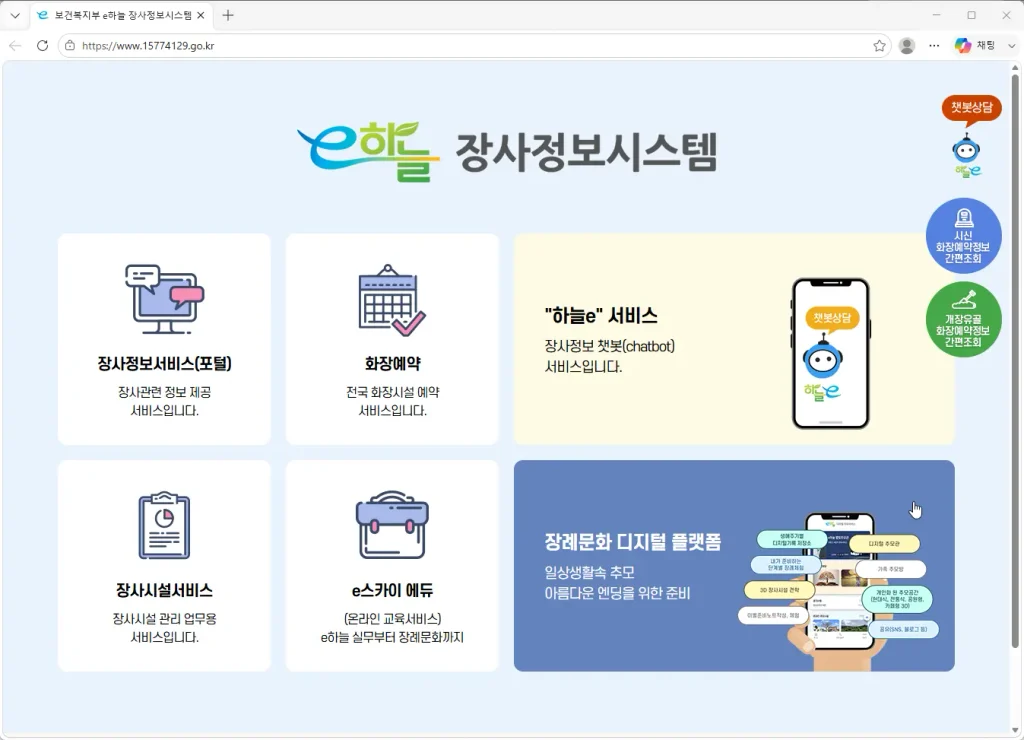Click the 장사시설서비스 clipboard report icon
The height and width of the screenshot is (740, 1024).
tap(164, 526)
